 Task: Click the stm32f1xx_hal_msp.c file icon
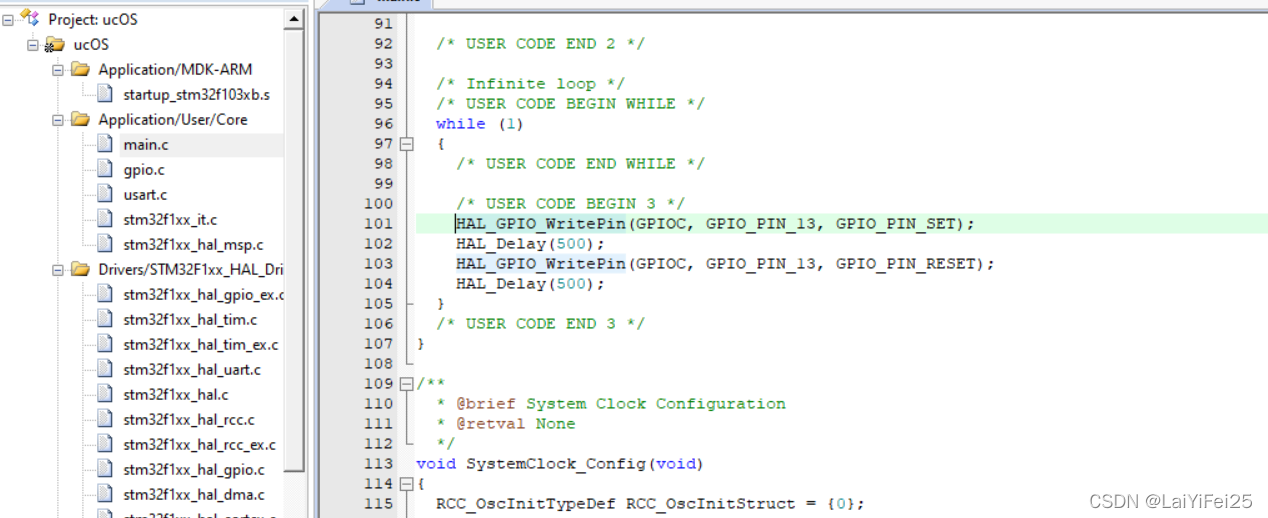(x=105, y=244)
